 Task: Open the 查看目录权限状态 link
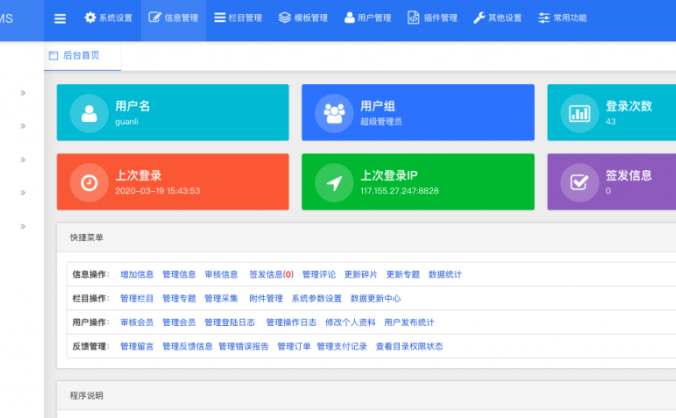point(409,346)
